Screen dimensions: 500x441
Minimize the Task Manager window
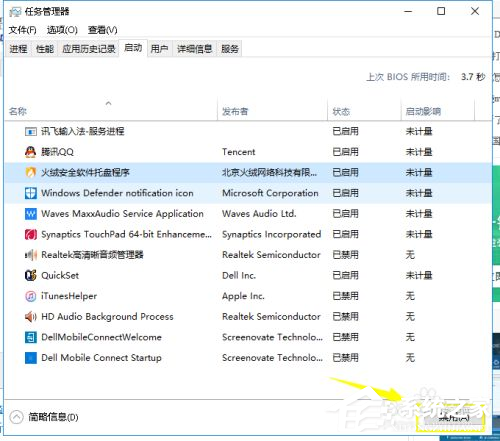pos(408,11)
